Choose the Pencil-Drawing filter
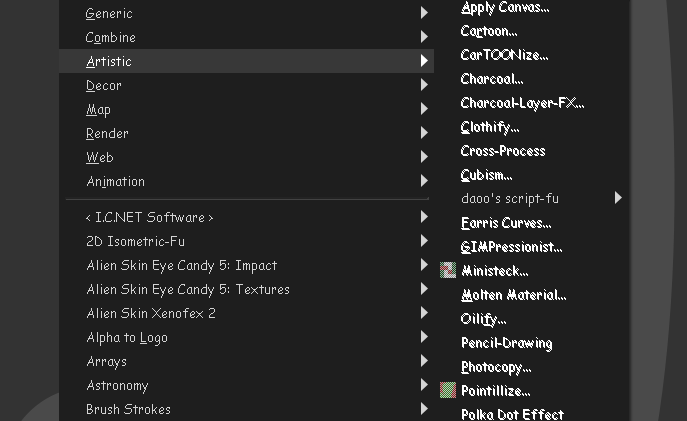The width and height of the screenshot is (687, 421). coord(506,343)
